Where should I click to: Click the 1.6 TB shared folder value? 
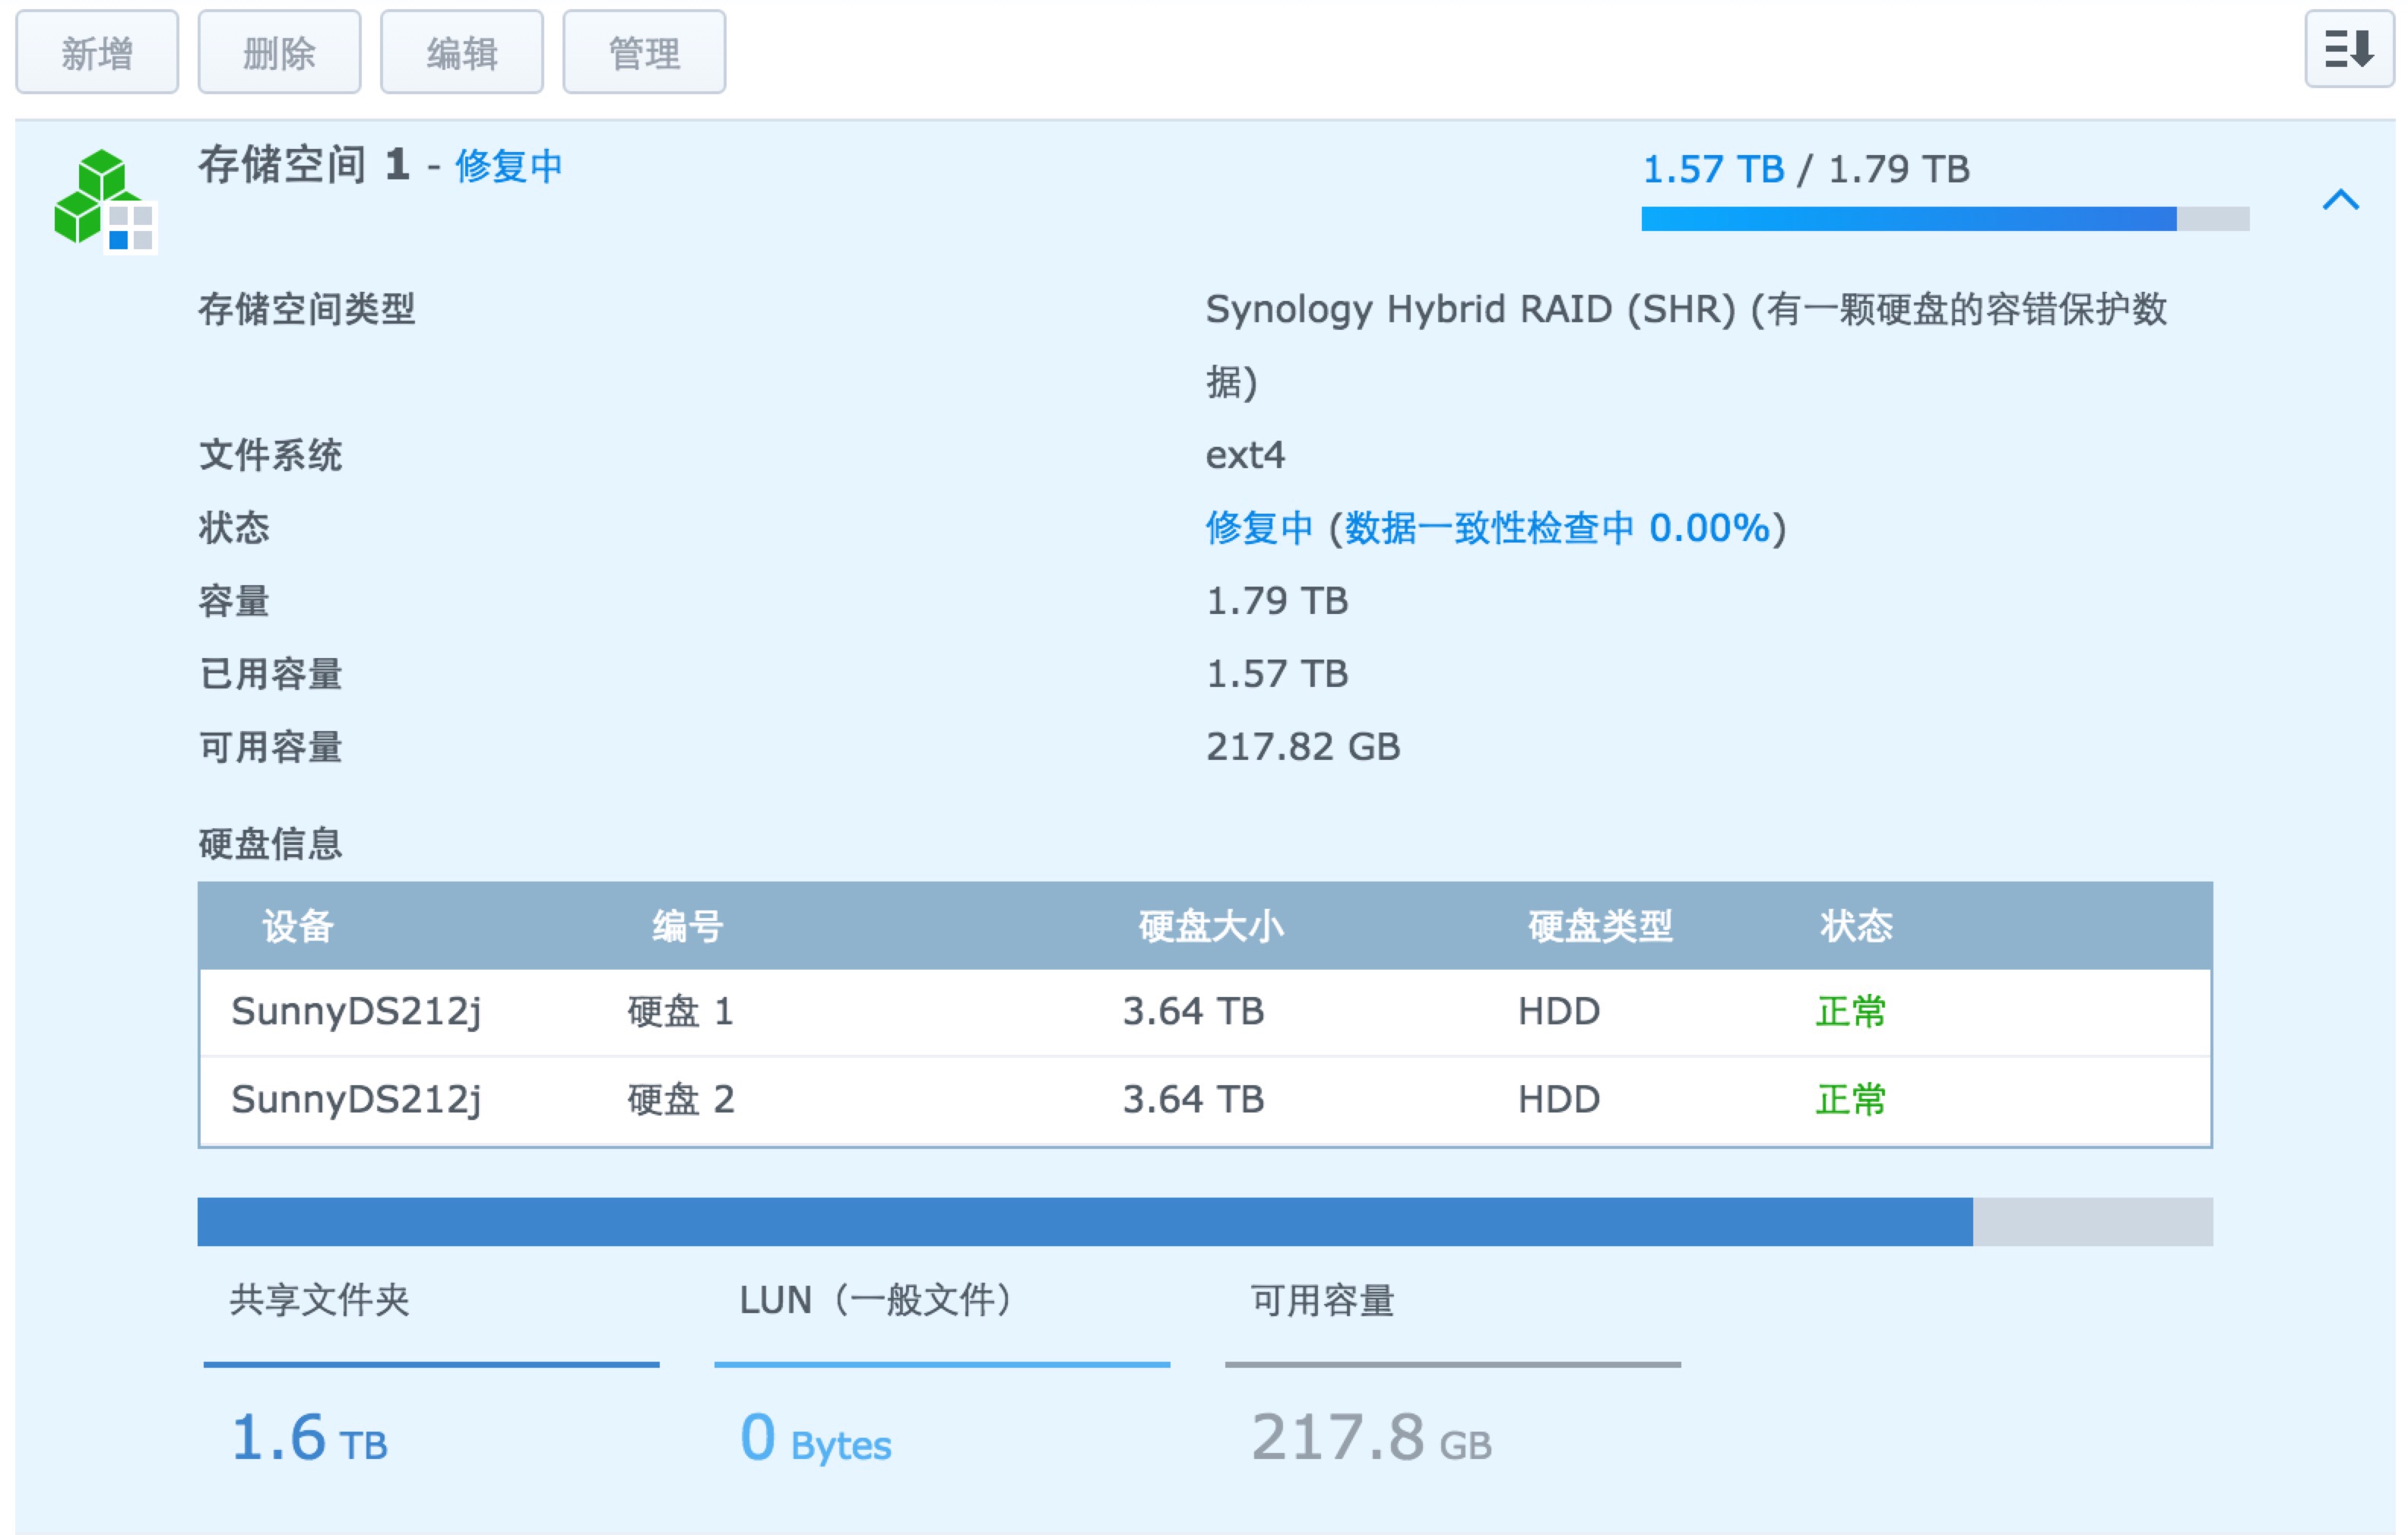tap(309, 1438)
